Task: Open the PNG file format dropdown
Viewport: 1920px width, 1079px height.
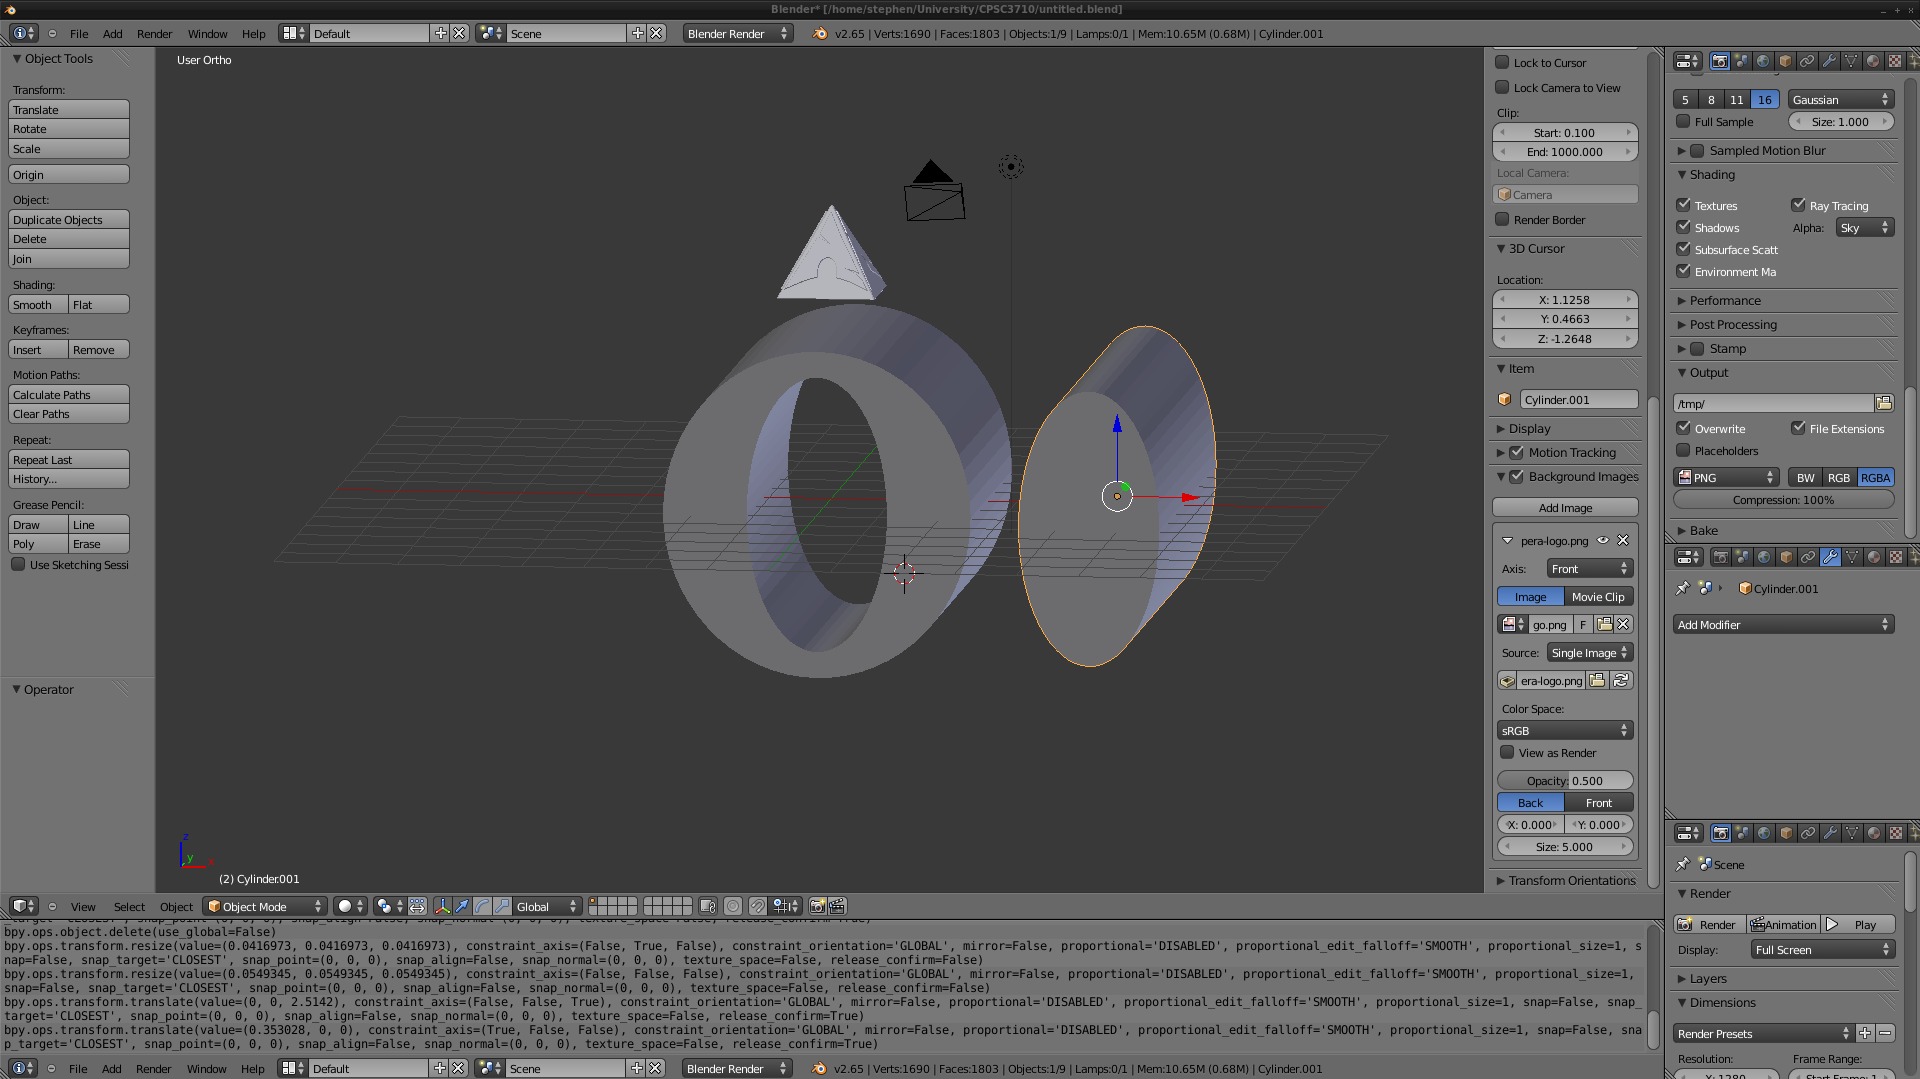Action: click(x=1726, y=477)
